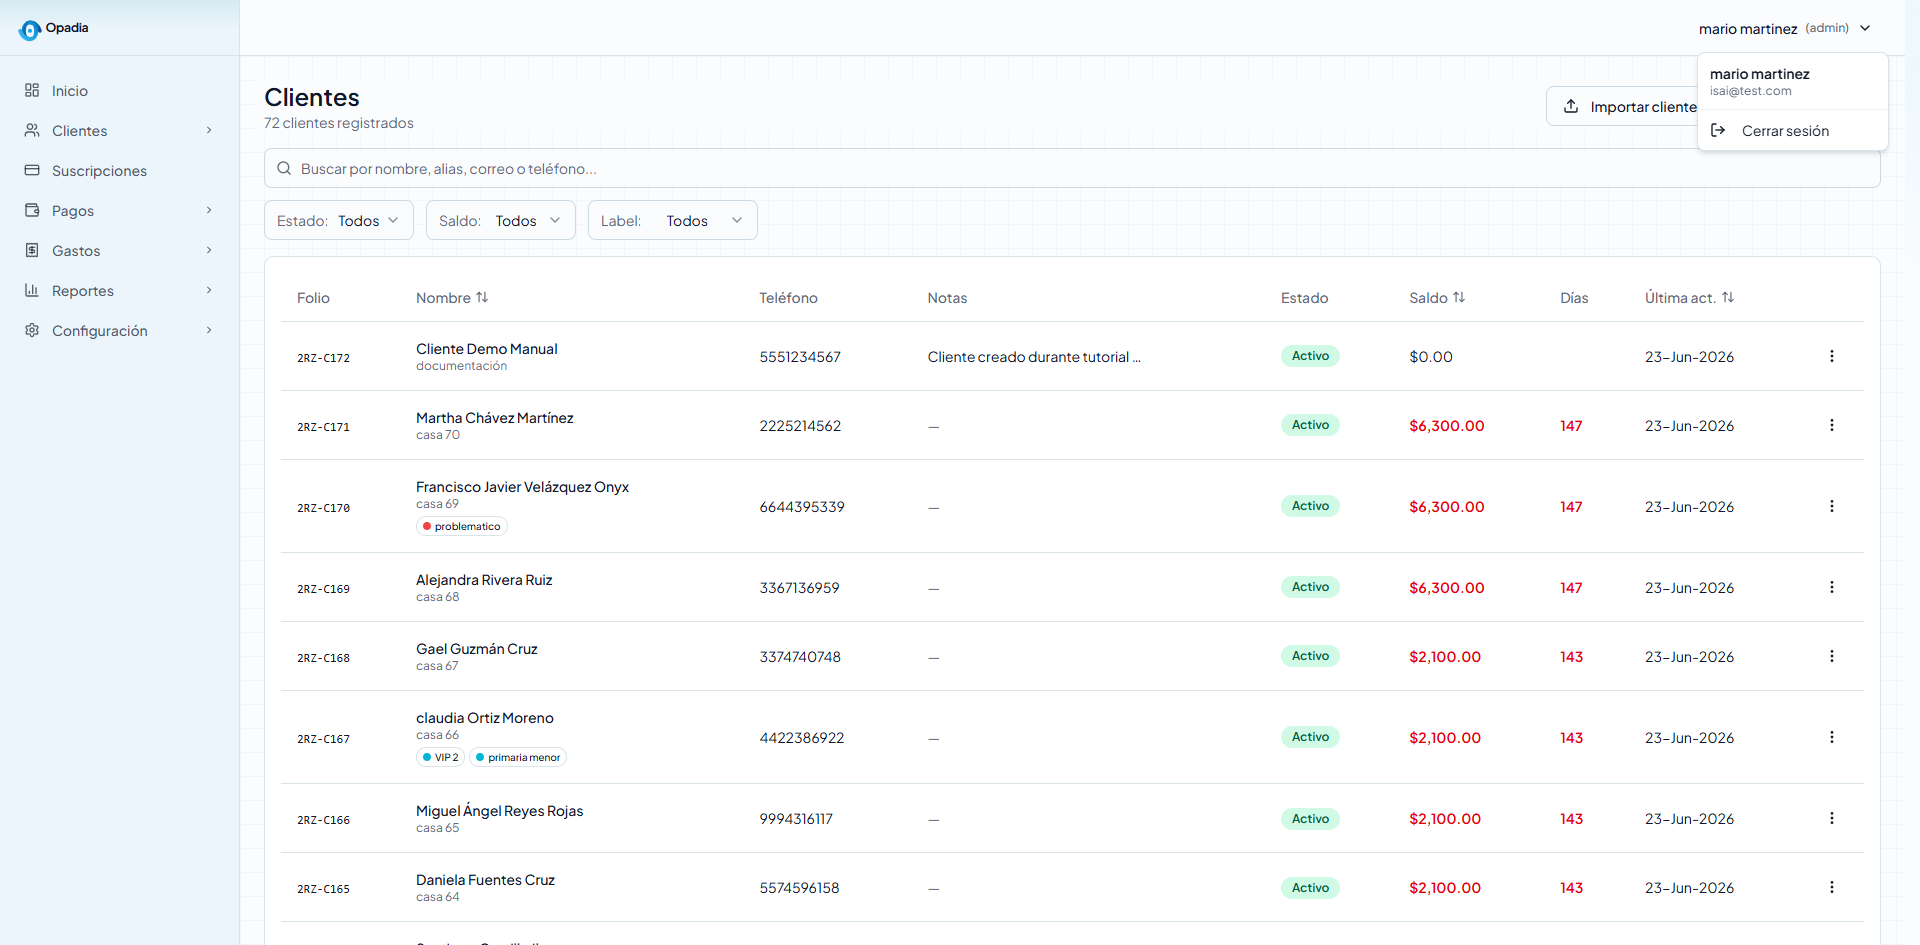The height and width of the screenshot is (945, 1920).
Task: Expand the Pagos sidebar submenu chevron
Action: tap(209, 210)
